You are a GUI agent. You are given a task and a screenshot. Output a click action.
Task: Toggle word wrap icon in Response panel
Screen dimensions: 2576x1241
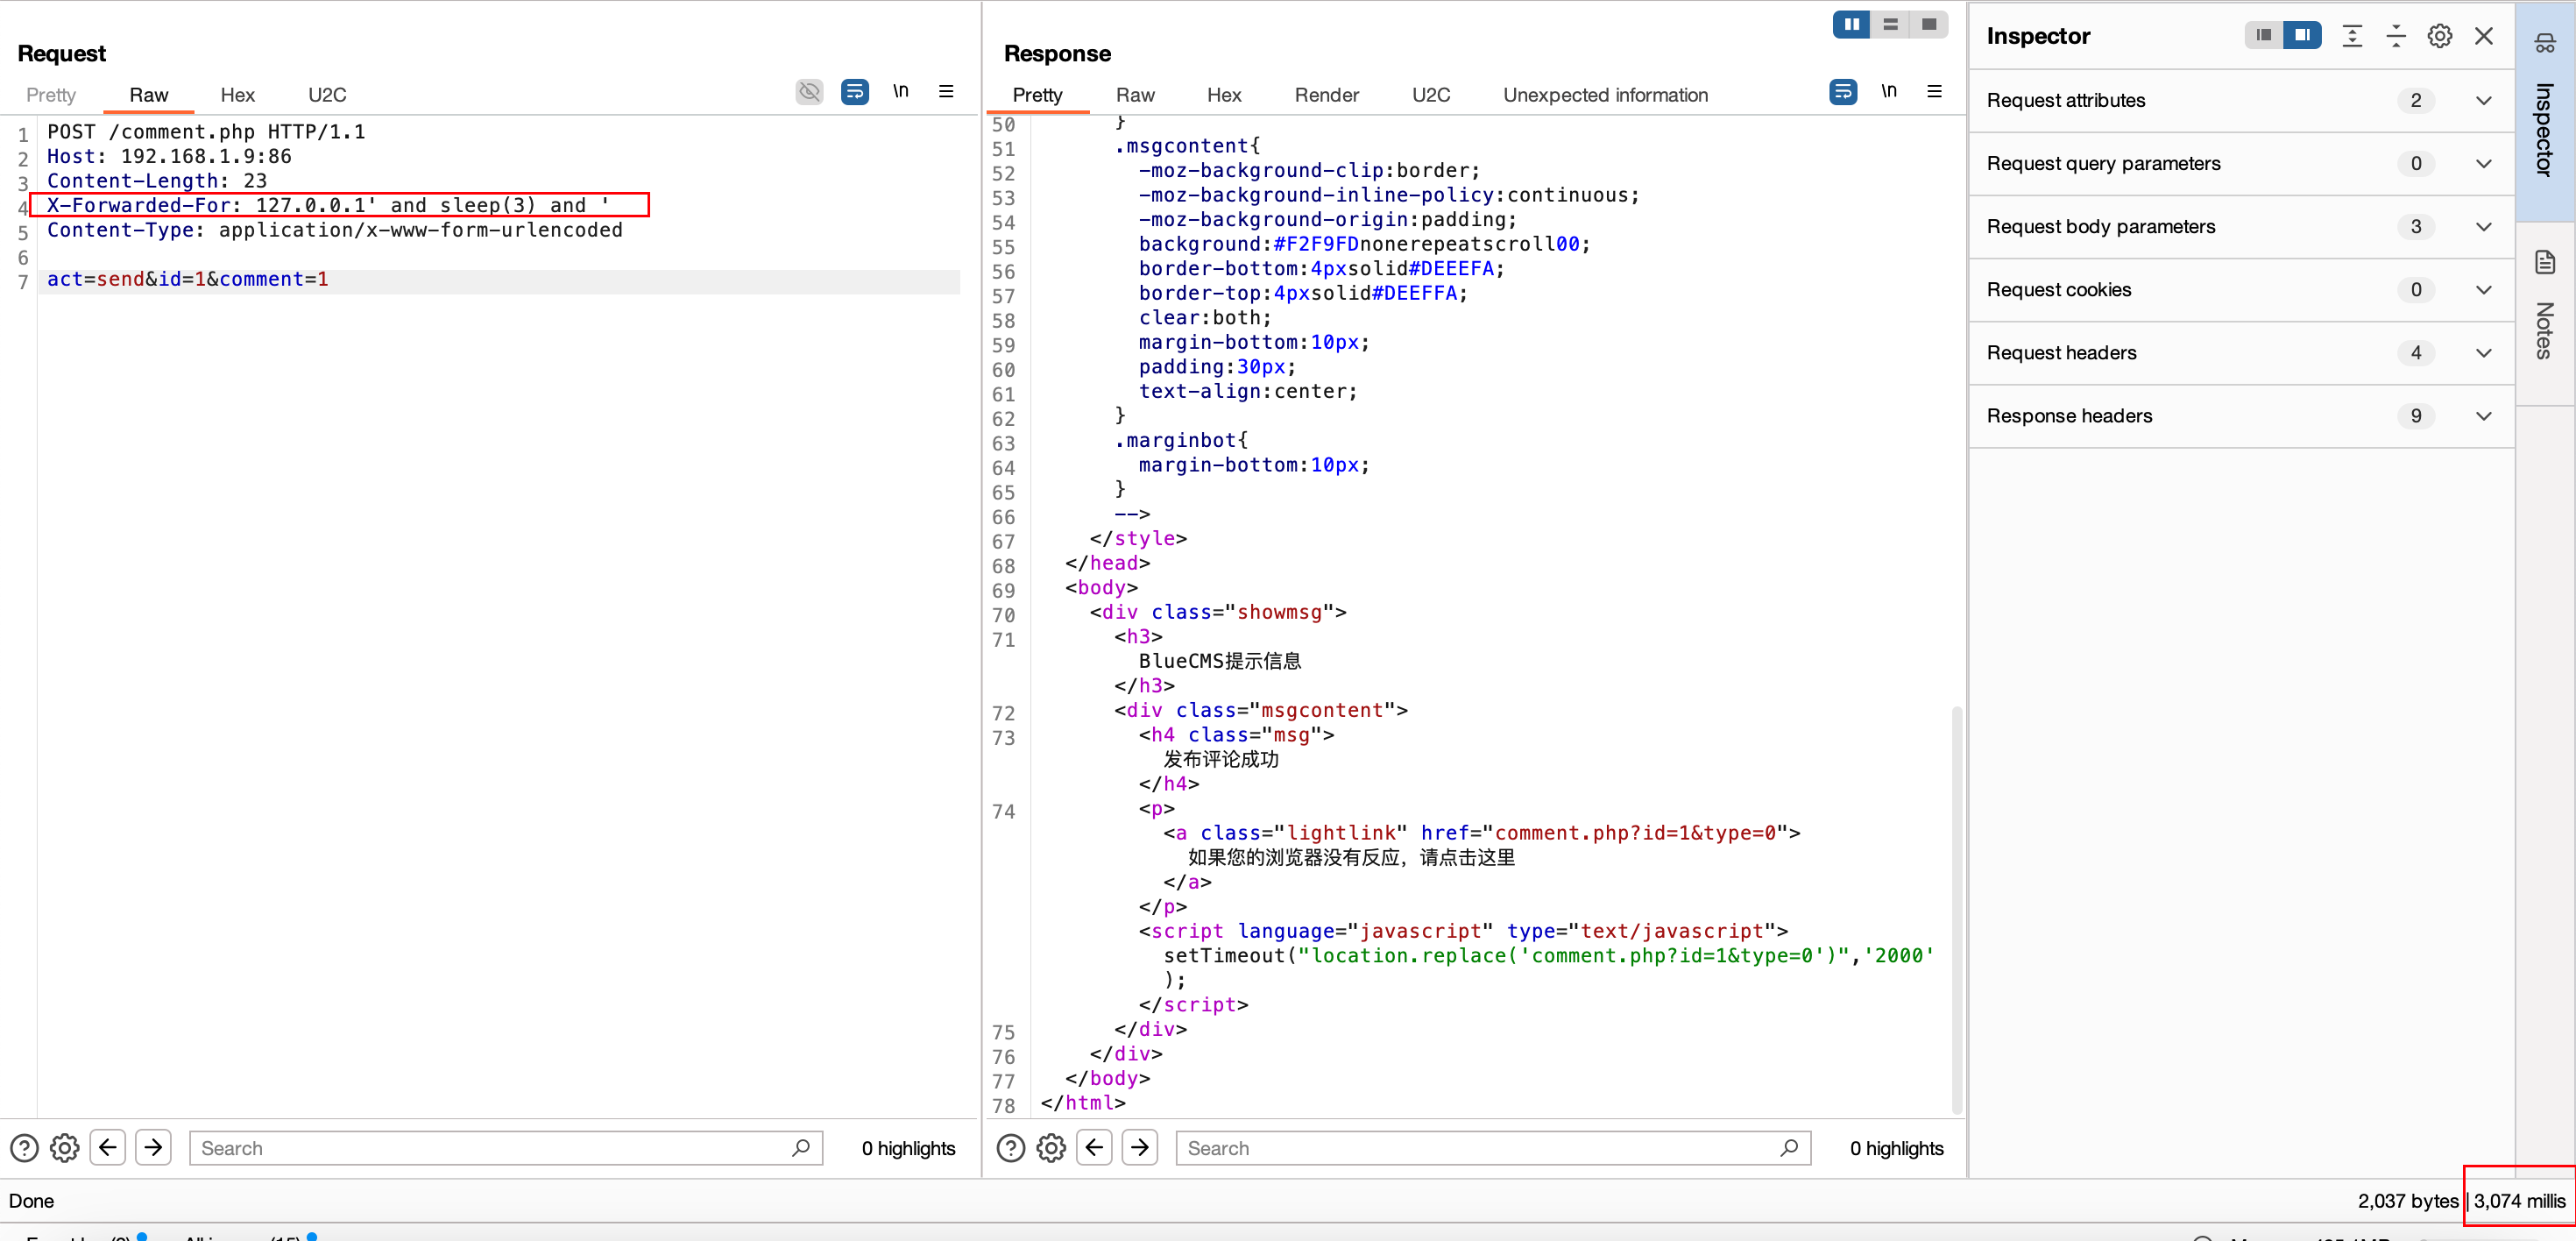[1842, 92]
